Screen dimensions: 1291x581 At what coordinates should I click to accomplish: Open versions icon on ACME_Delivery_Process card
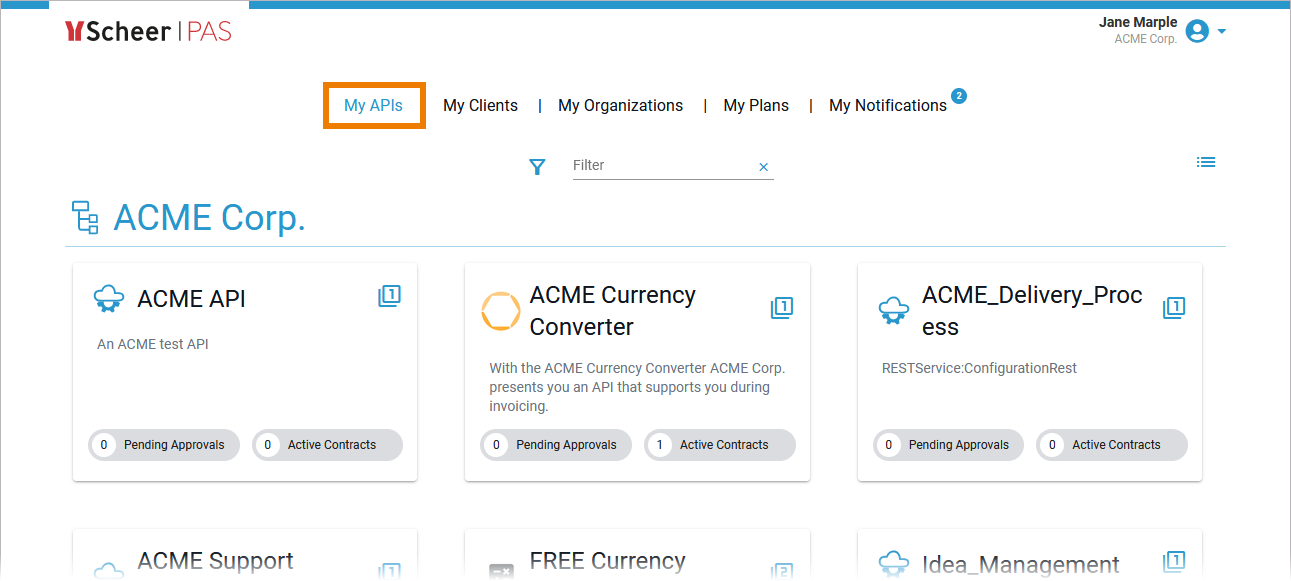coord(1174,308)
